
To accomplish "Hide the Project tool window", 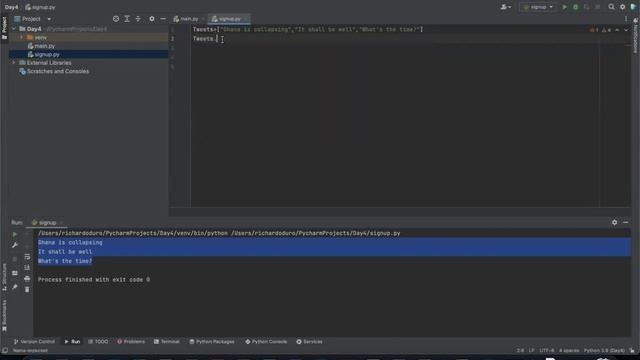I will click(163, 19).
